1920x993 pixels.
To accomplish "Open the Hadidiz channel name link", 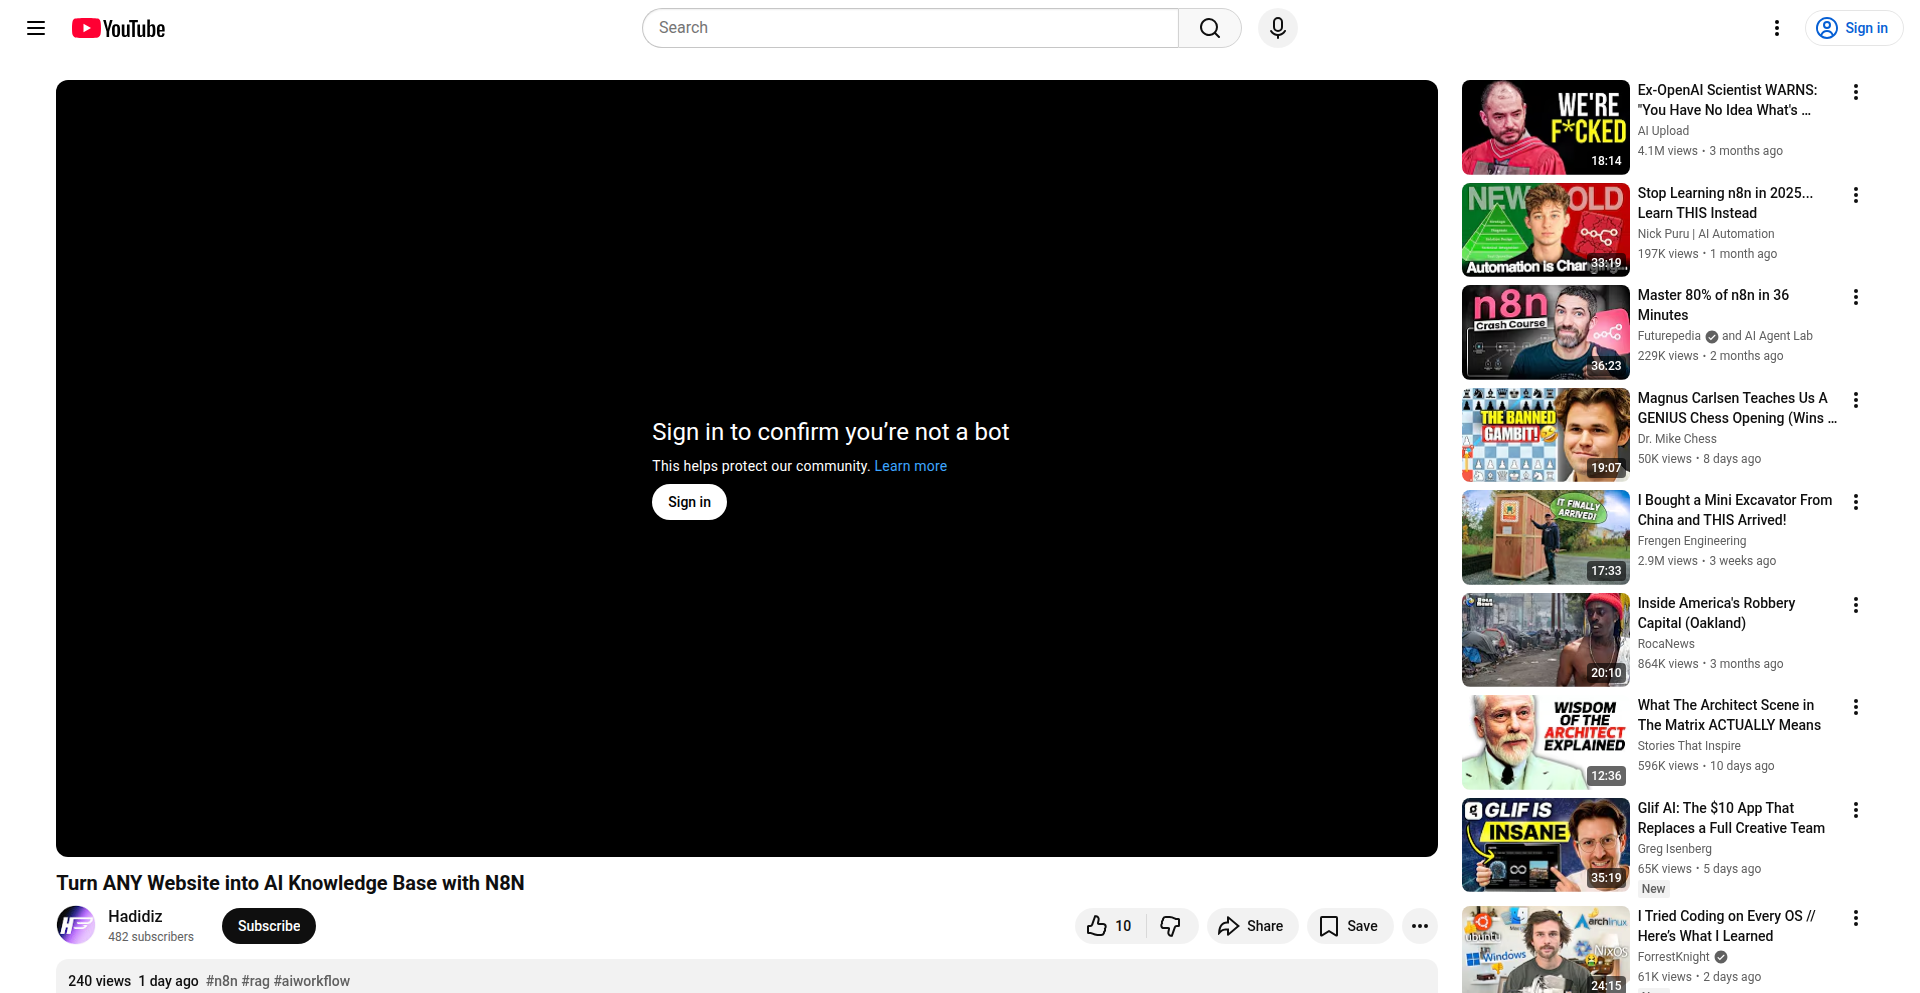I will coord(135,916).
